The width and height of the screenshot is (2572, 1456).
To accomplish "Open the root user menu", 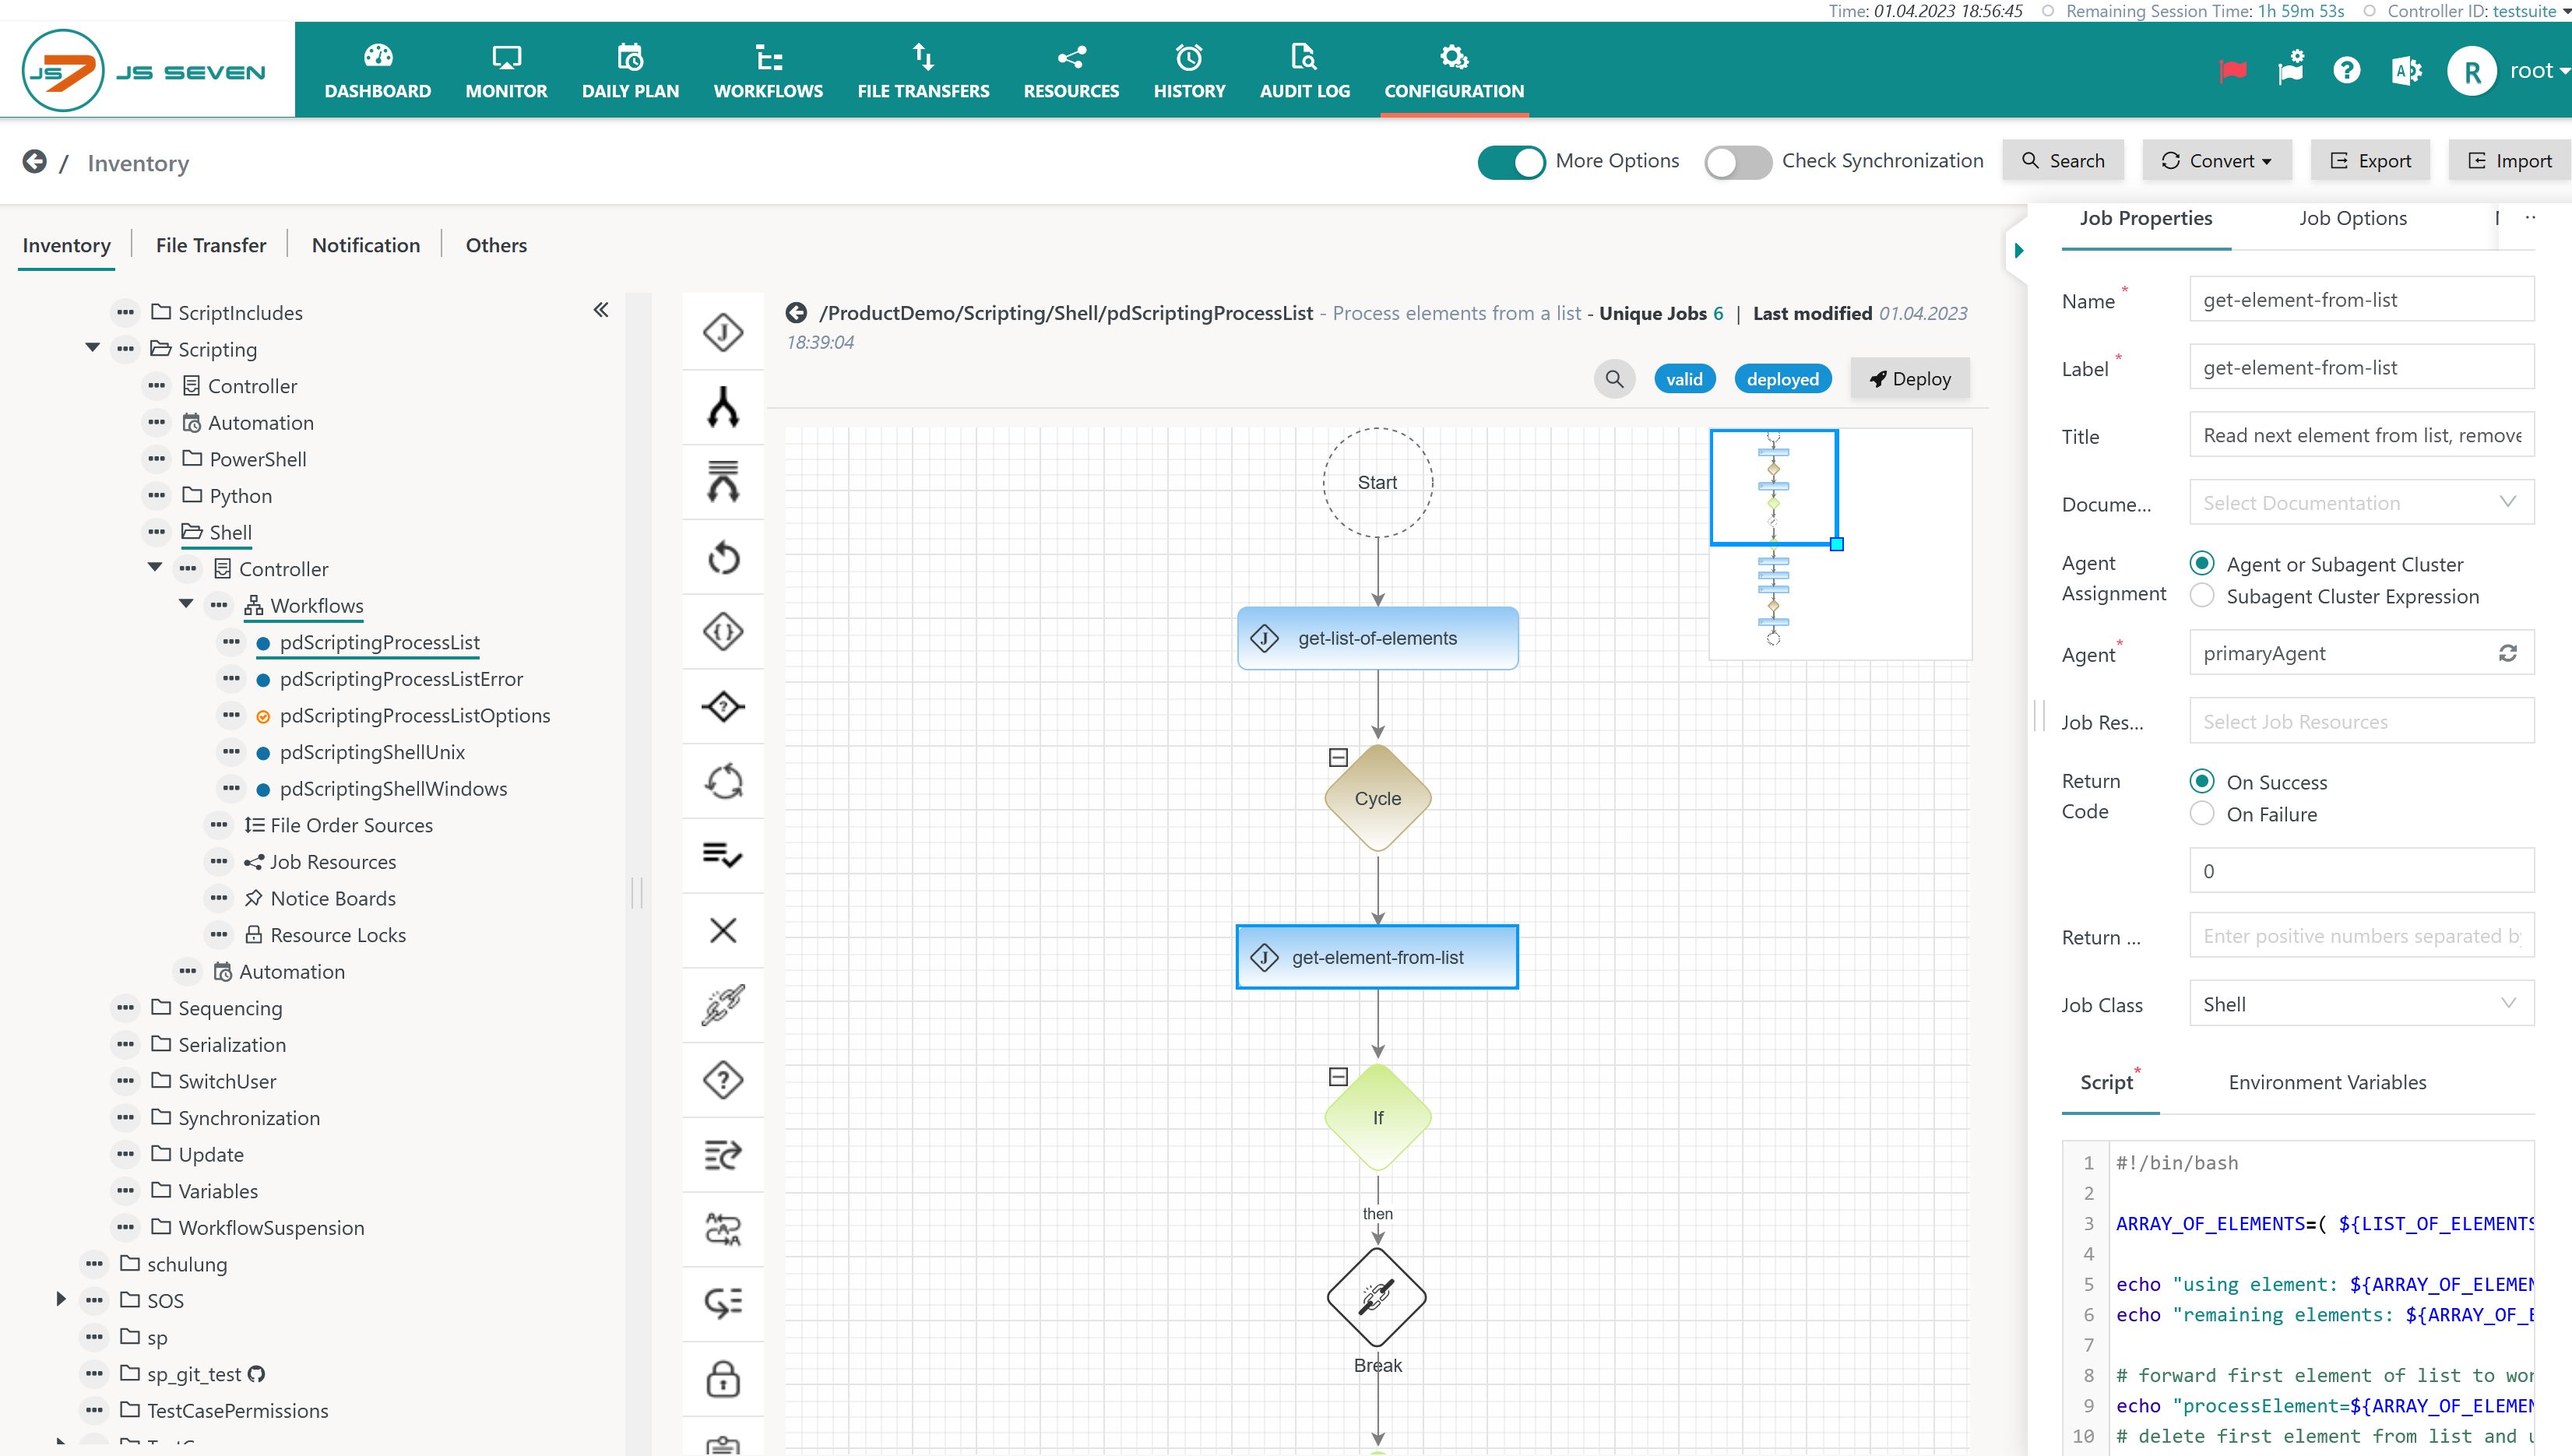I will click(x=2508, y=71).
